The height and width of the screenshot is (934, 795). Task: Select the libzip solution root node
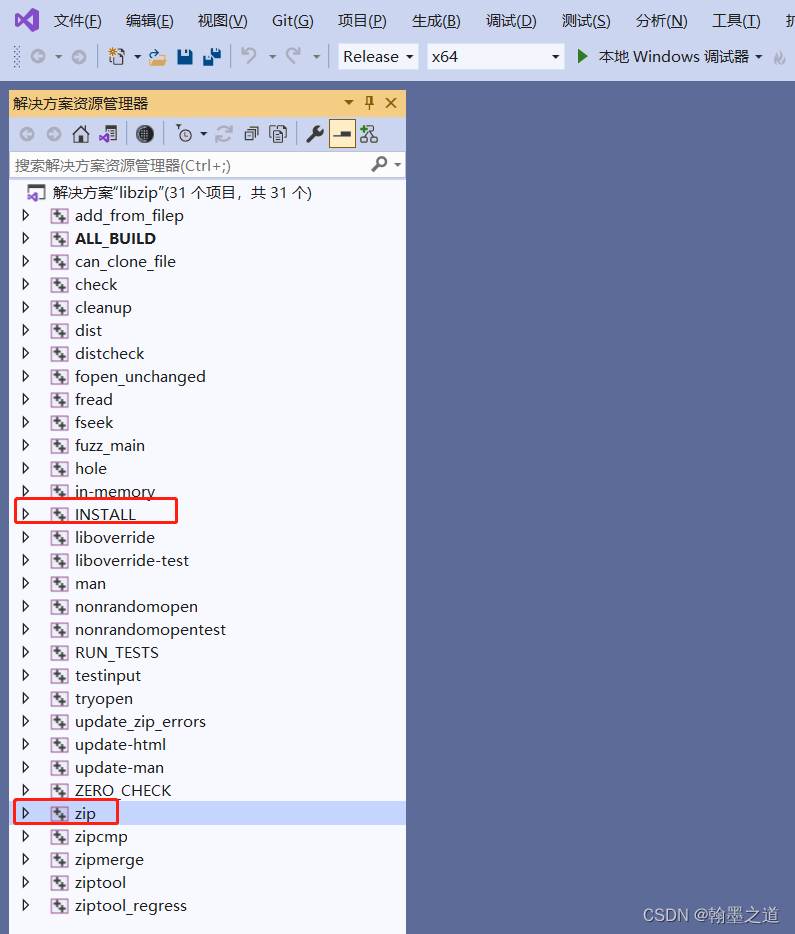click(x=182, y=192)
